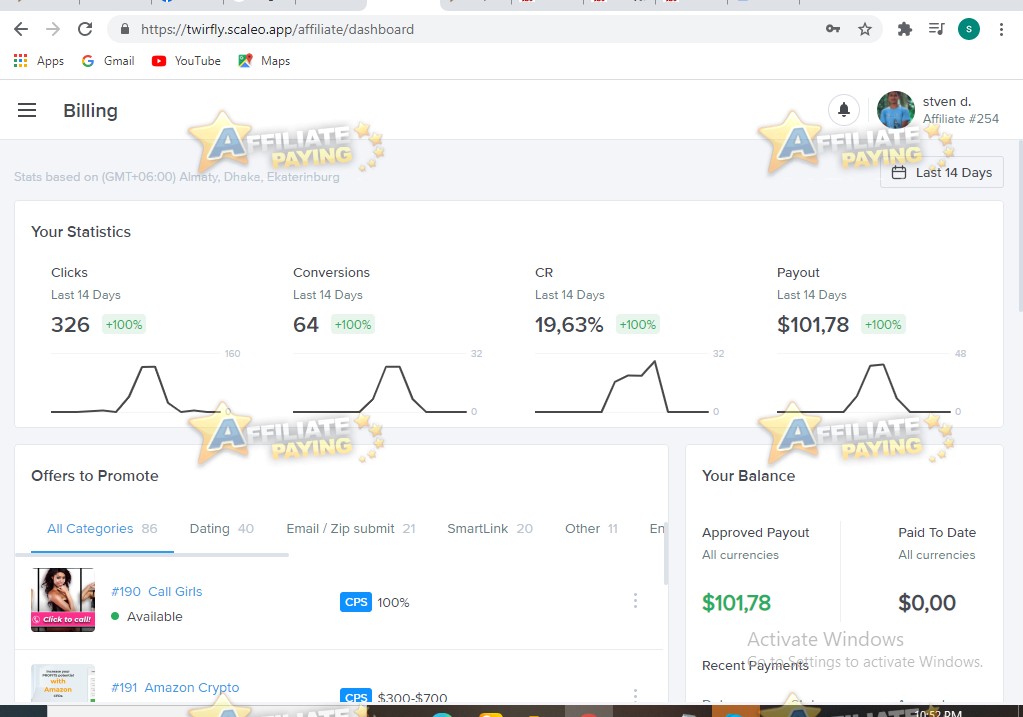Viewport: 1023px width, 717px height.
Task: Open Call Girls offer thumbnail
Action: coord(63,600)
